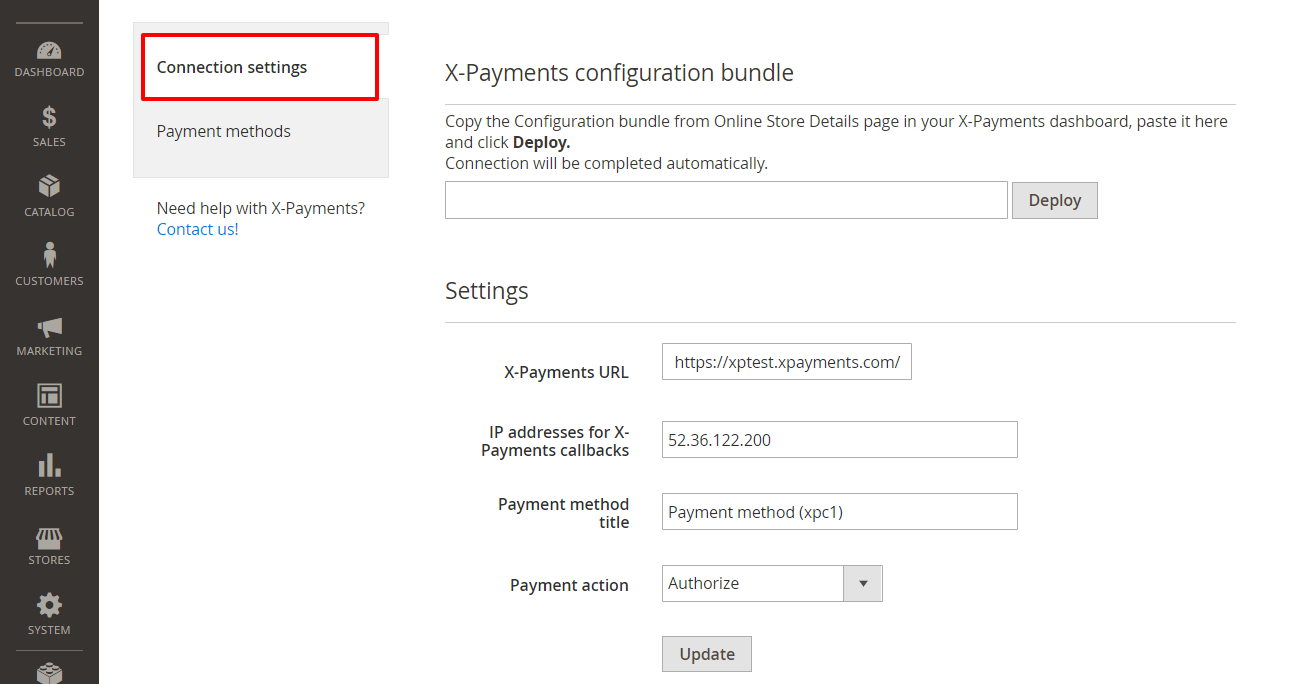Click the CONTENT menu label
This screenshot has width=1292, height=684.
coord(49,421)
